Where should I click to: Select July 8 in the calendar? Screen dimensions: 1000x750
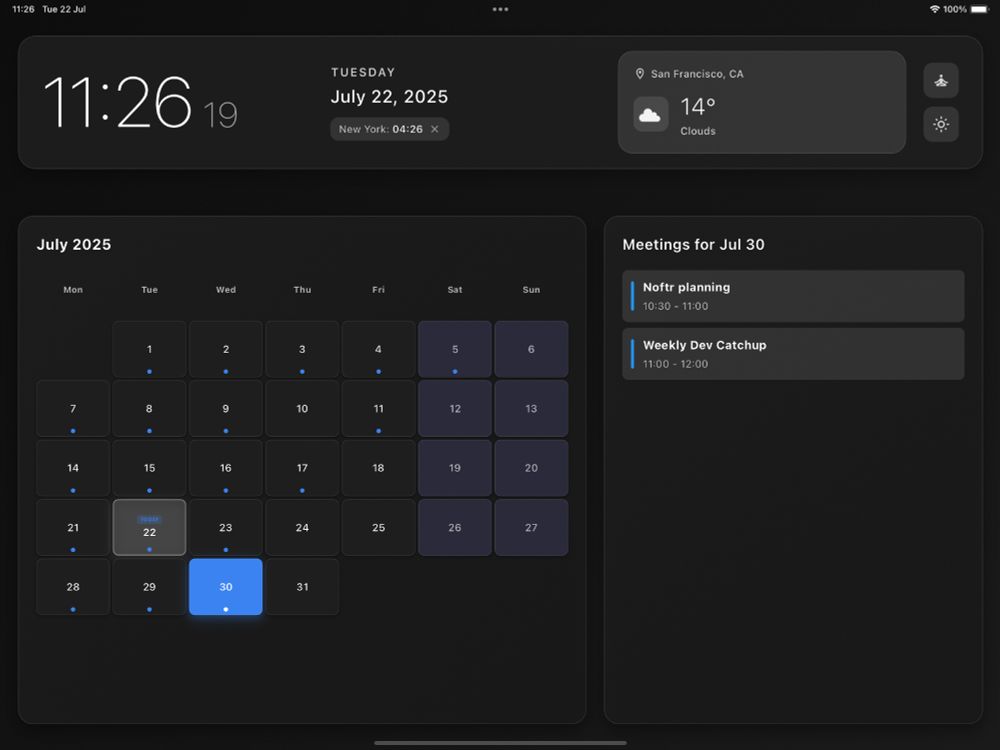(x=149, y=408)
